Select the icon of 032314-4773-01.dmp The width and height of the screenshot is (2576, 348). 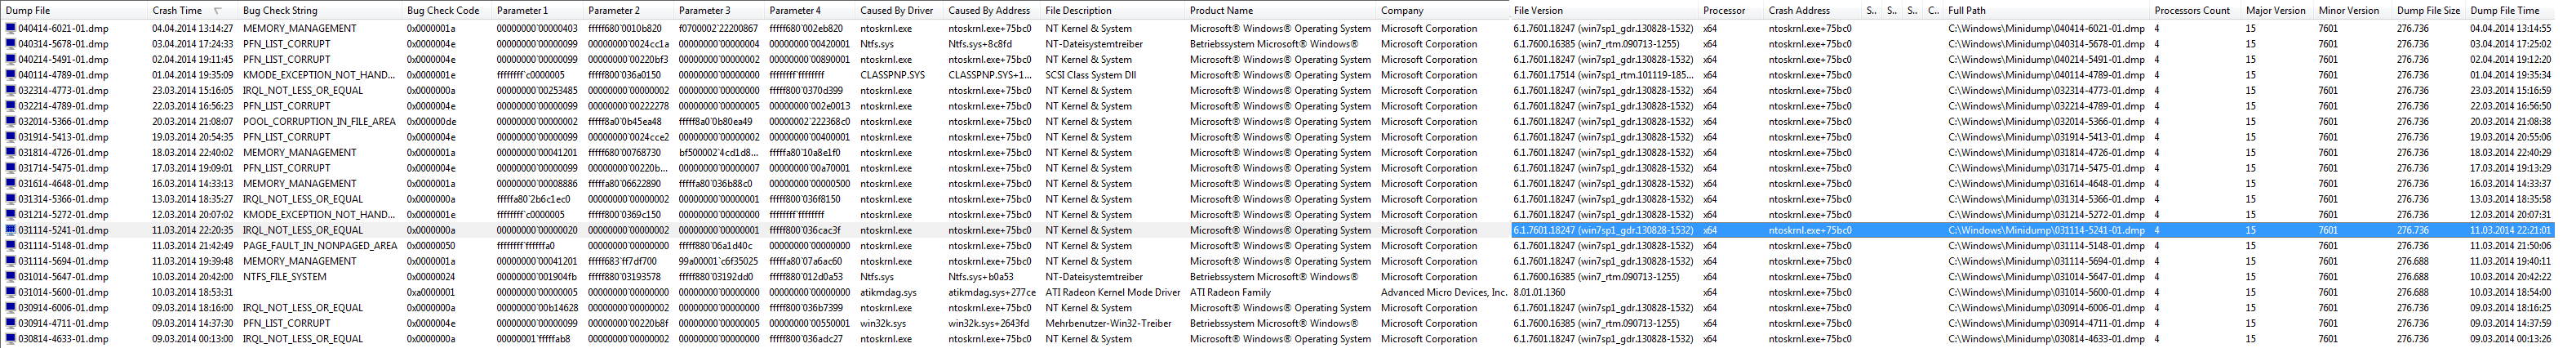click(11, 91)
